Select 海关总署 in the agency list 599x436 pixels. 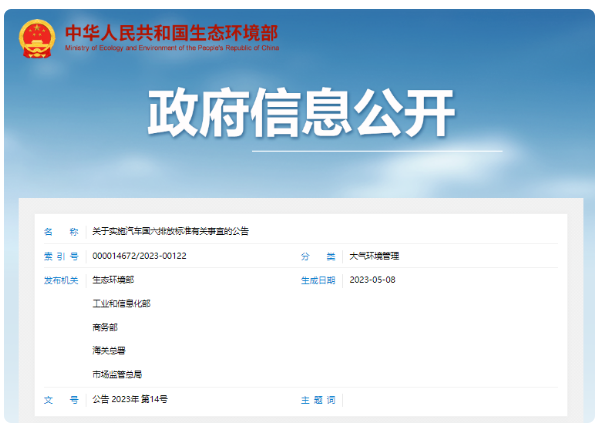coord(109,351)
